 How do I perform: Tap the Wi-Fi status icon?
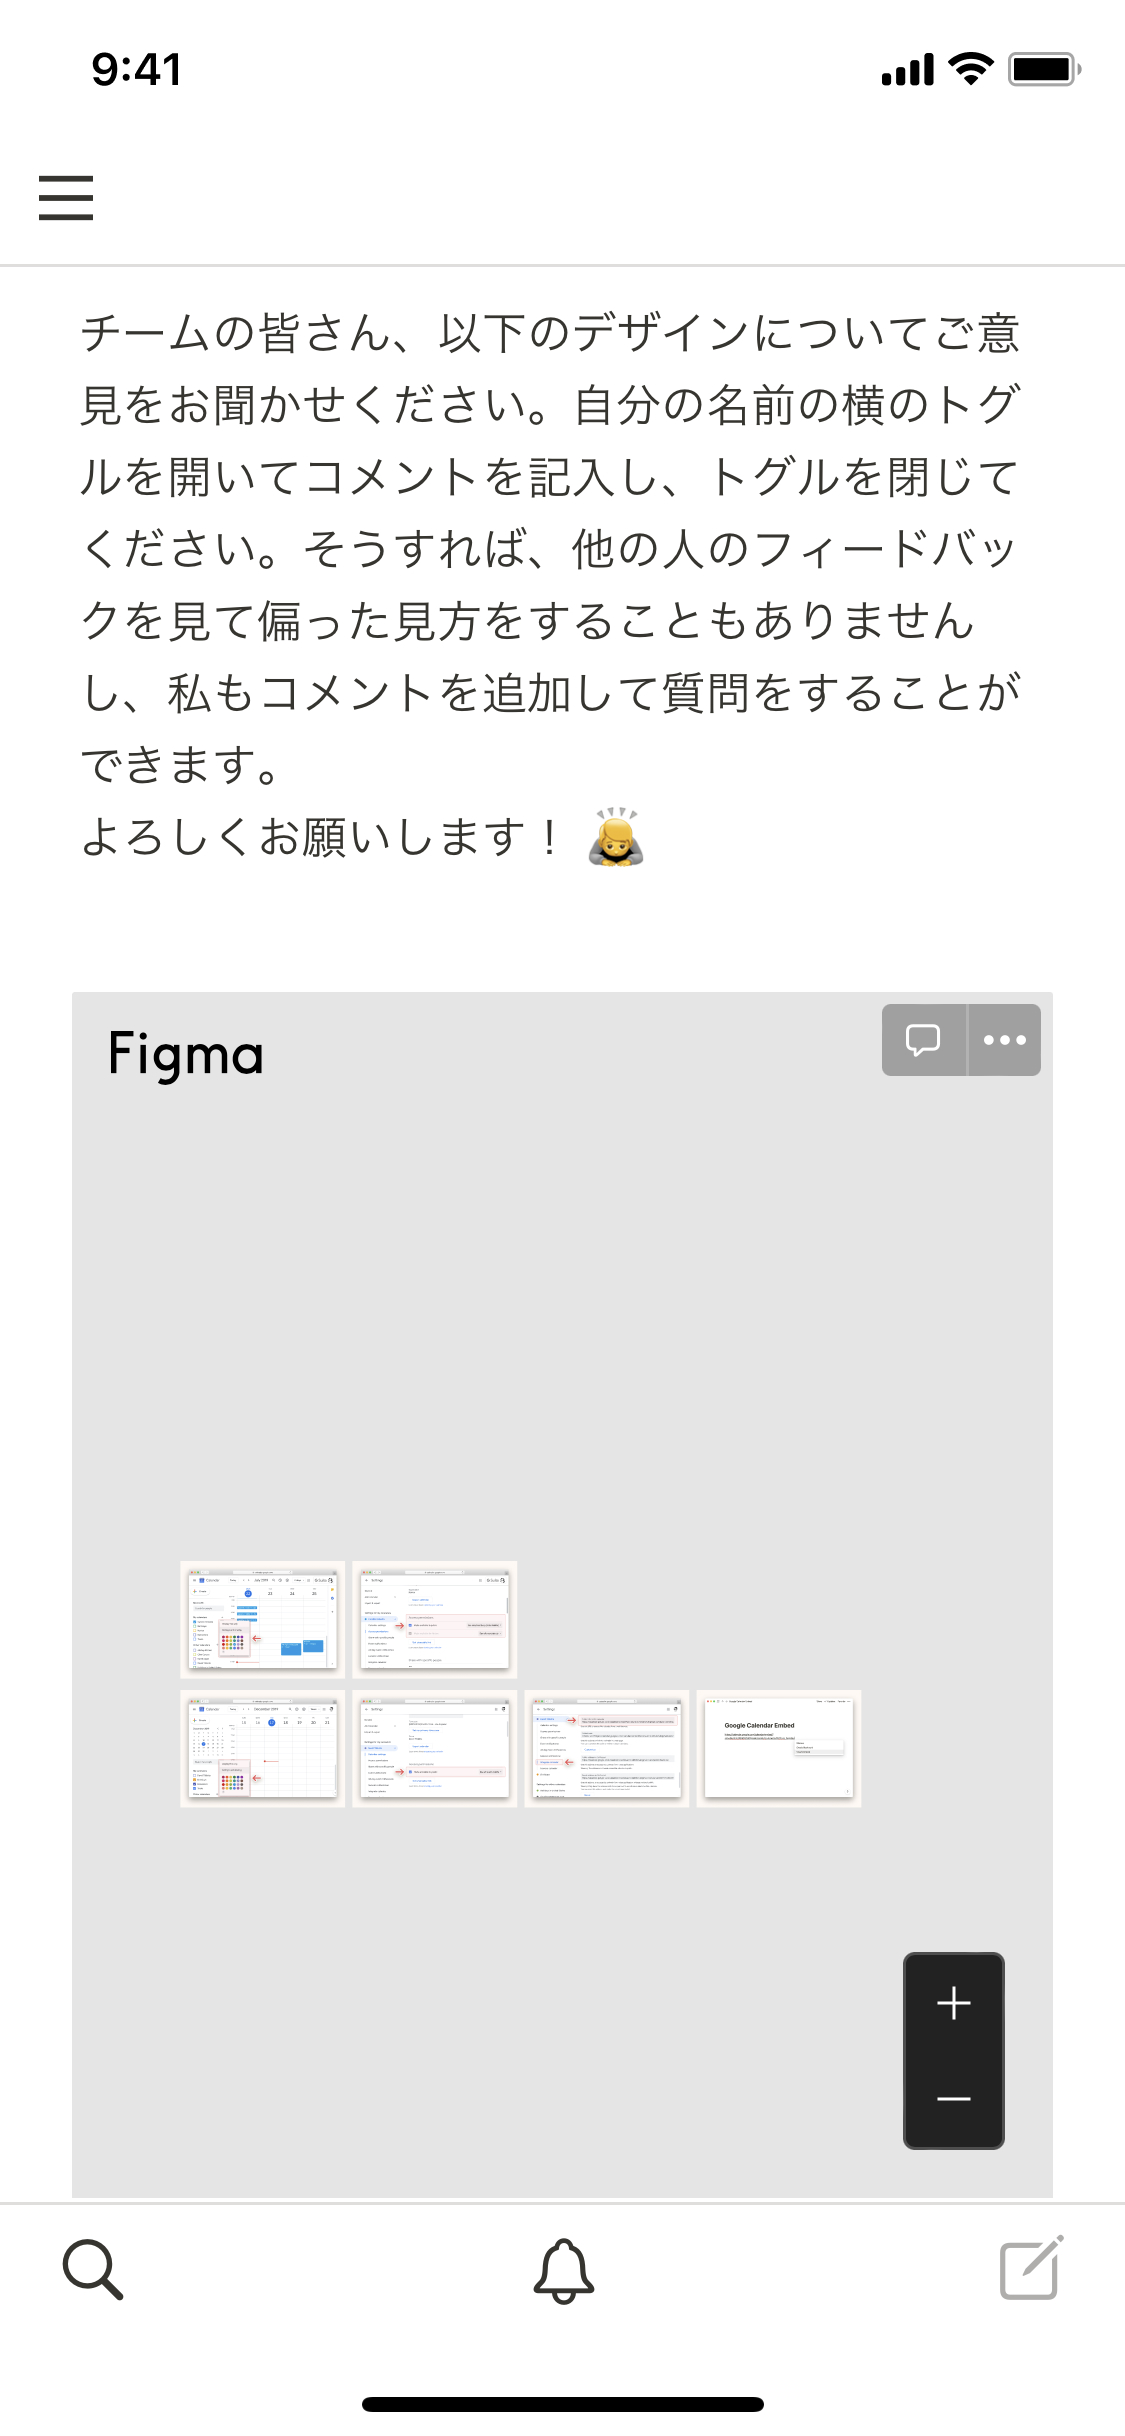pos(970,69)
